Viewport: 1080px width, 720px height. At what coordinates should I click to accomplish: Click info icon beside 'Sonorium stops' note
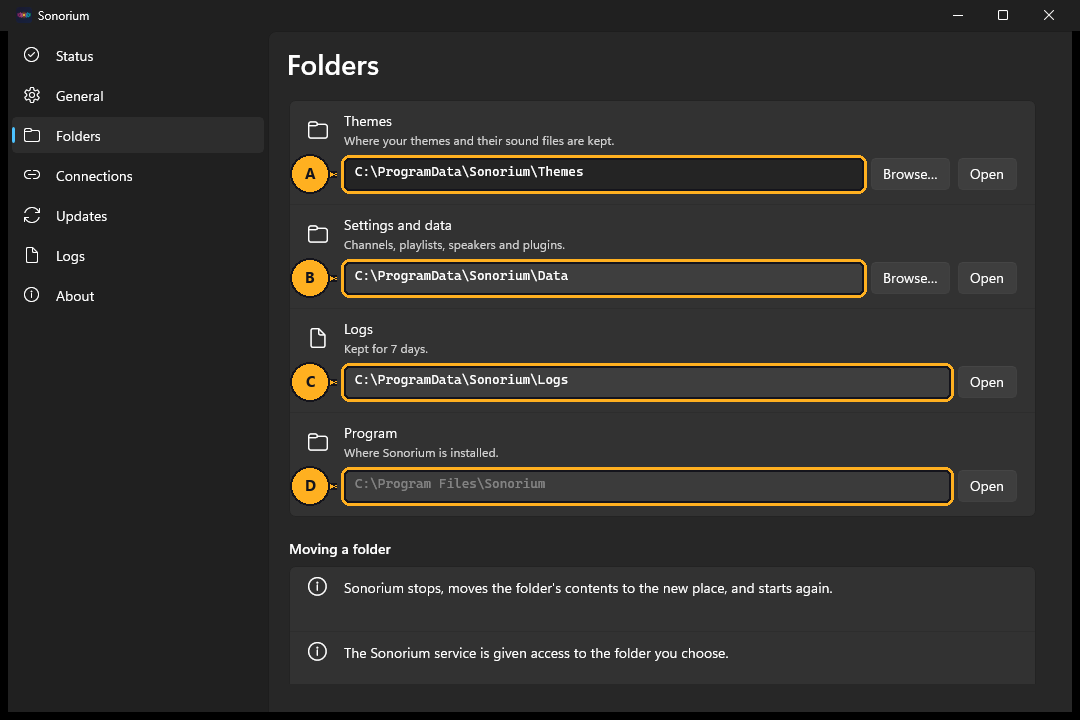317,586
